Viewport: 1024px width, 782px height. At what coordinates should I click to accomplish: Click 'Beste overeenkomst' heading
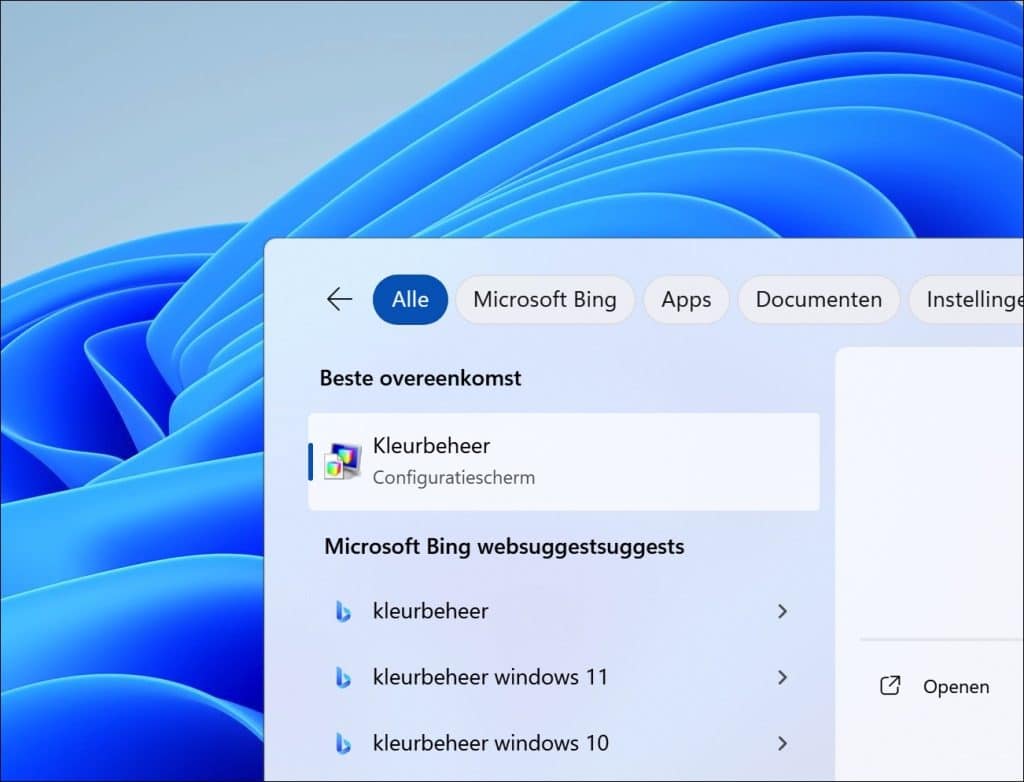(x=421, y=378)
